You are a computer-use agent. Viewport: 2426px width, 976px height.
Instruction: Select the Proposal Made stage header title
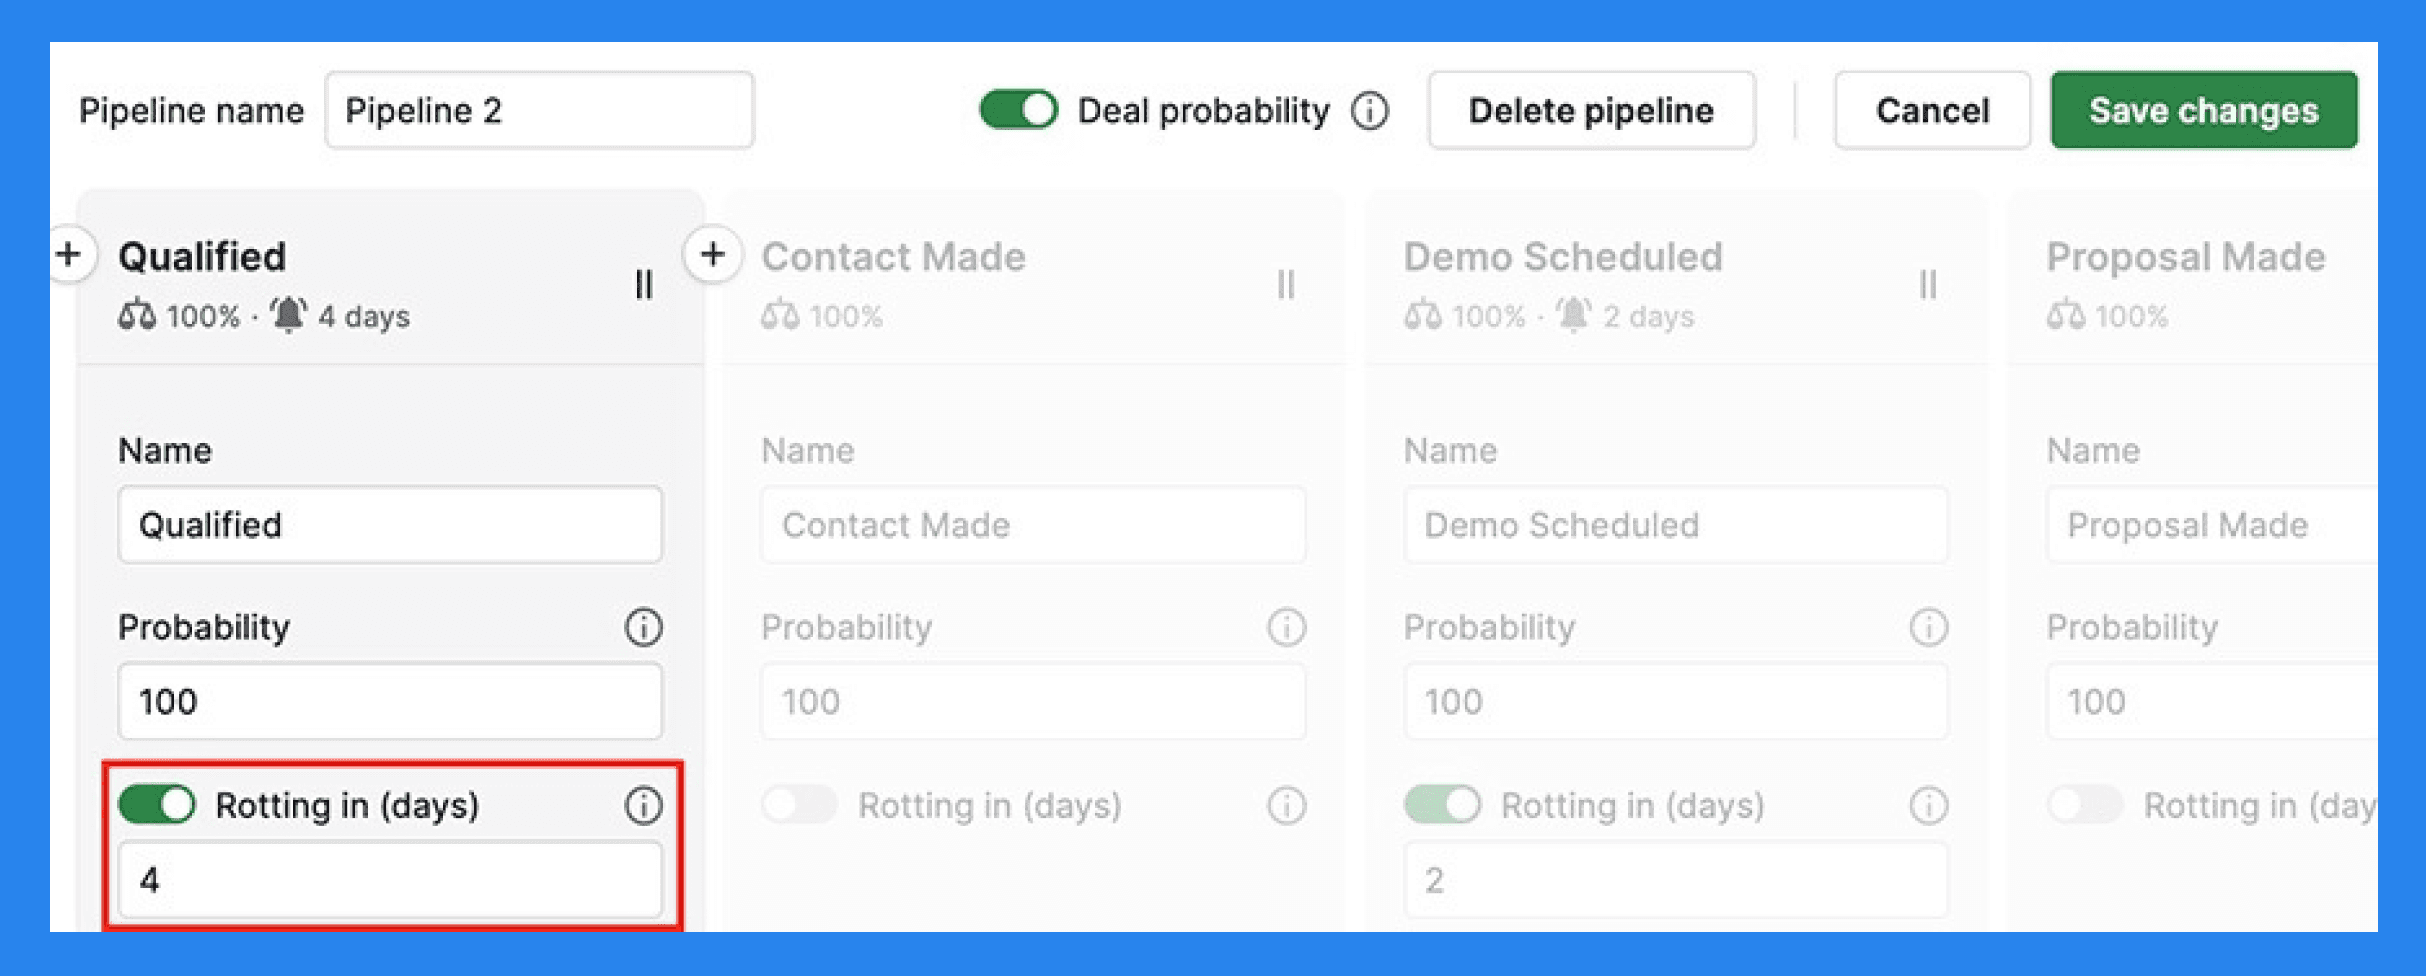click(2186, 257)
